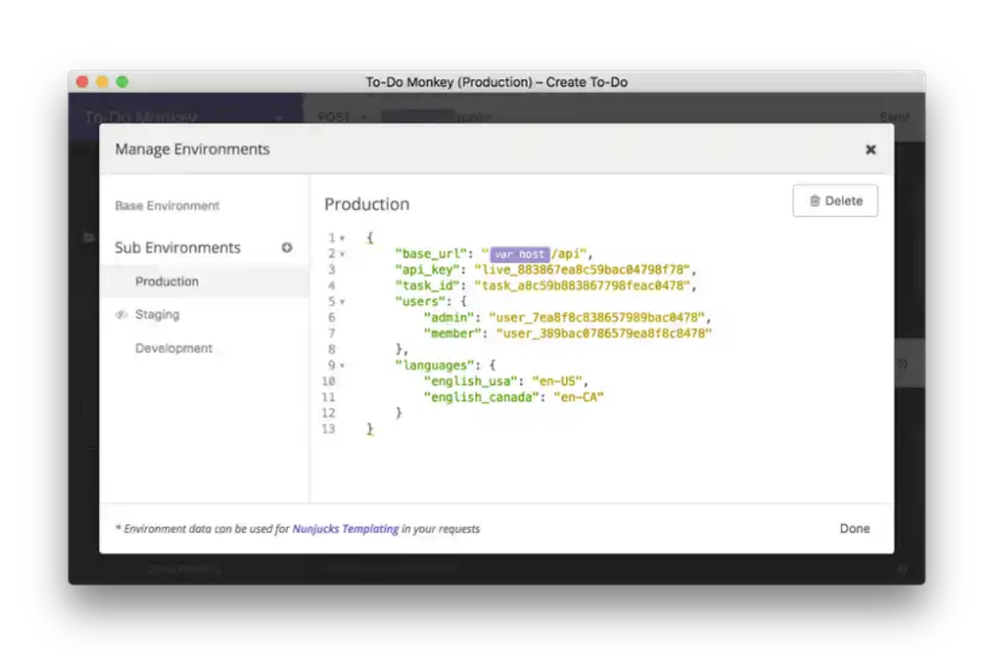The image size is (1000, 667).
Task: Click Done to finish managing environments
Action: (x=854, y=529)
